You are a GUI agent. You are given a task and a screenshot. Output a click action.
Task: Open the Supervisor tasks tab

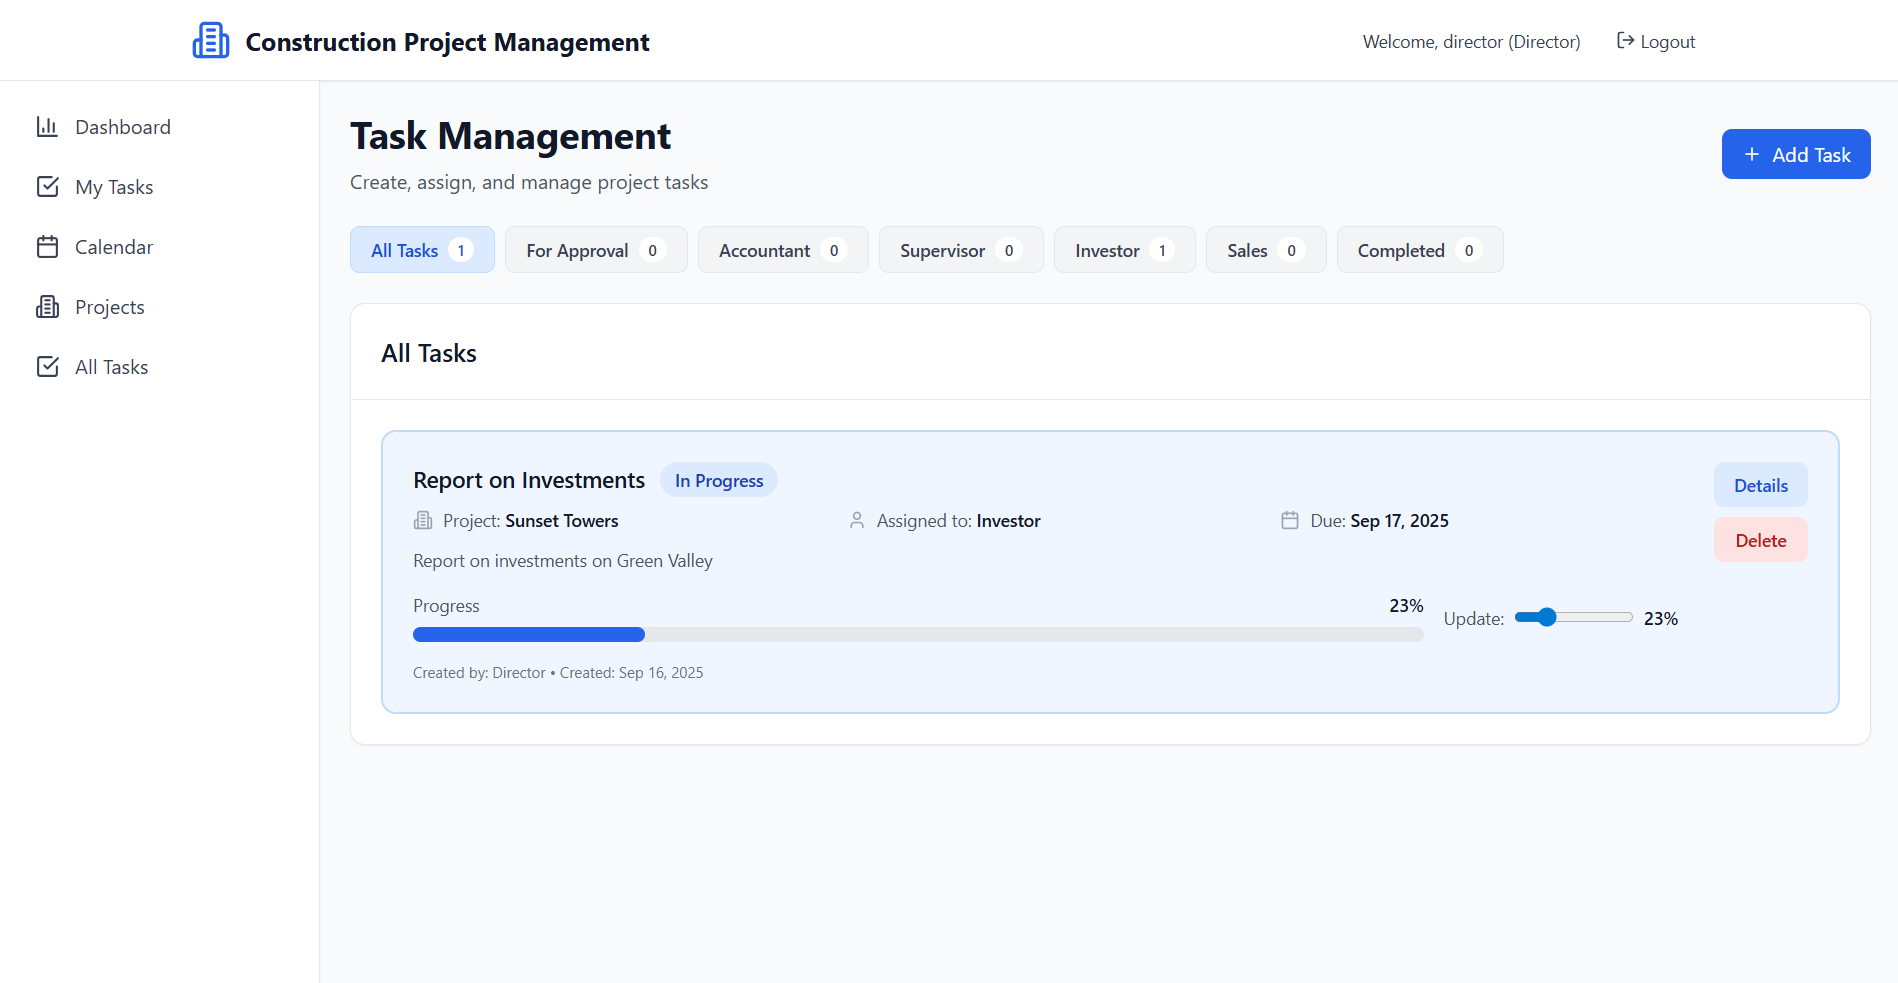[x=960, y=250]
